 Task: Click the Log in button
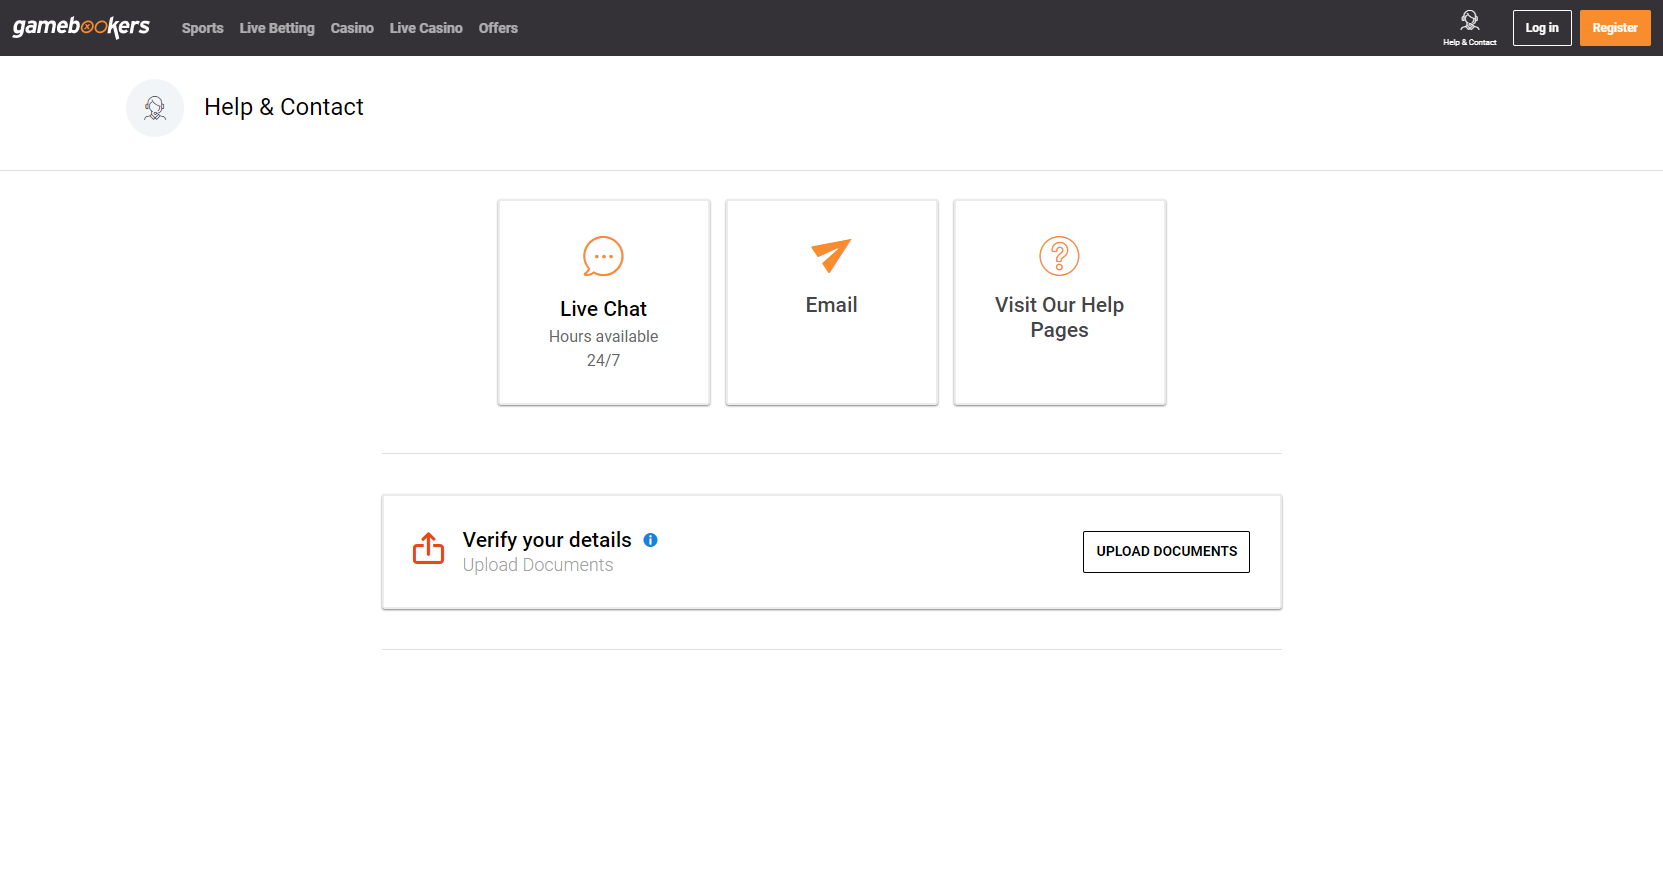click(x=1542, y=28)
